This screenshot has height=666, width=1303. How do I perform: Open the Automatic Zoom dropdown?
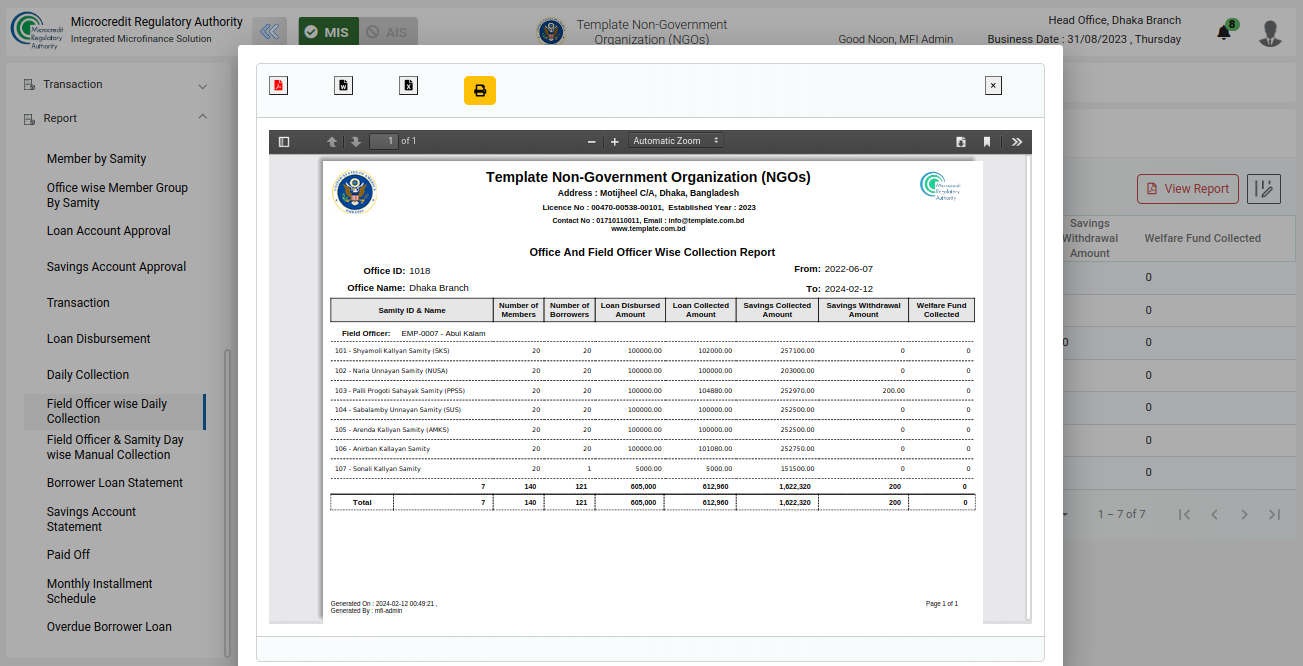tap(676, 141)
